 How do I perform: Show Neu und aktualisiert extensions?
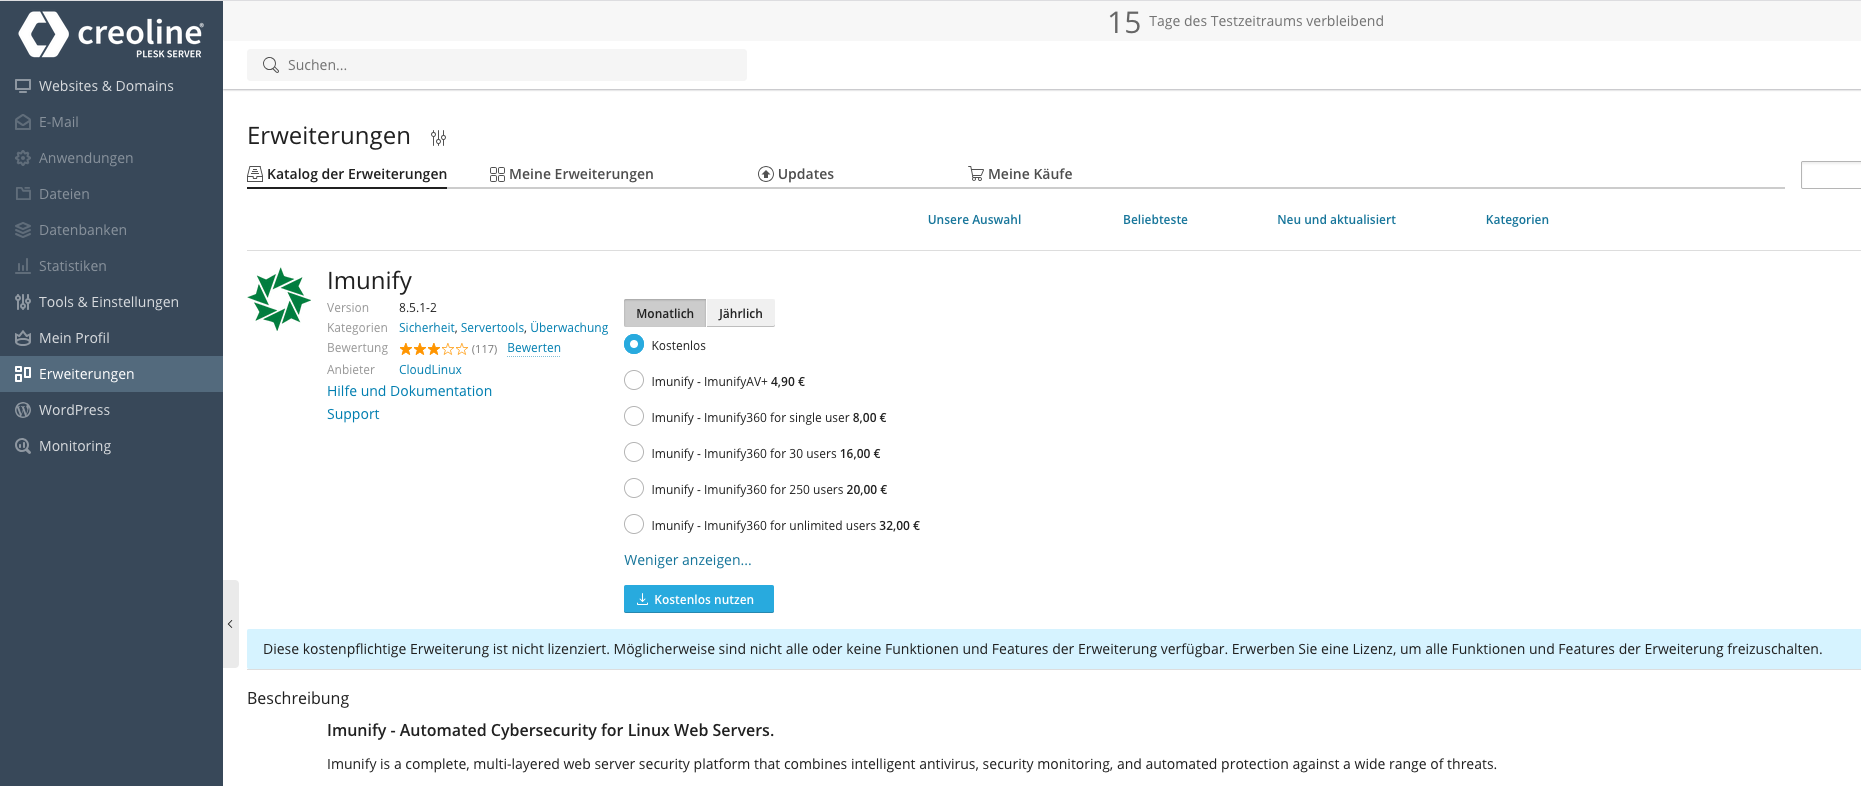point(1336,220)
